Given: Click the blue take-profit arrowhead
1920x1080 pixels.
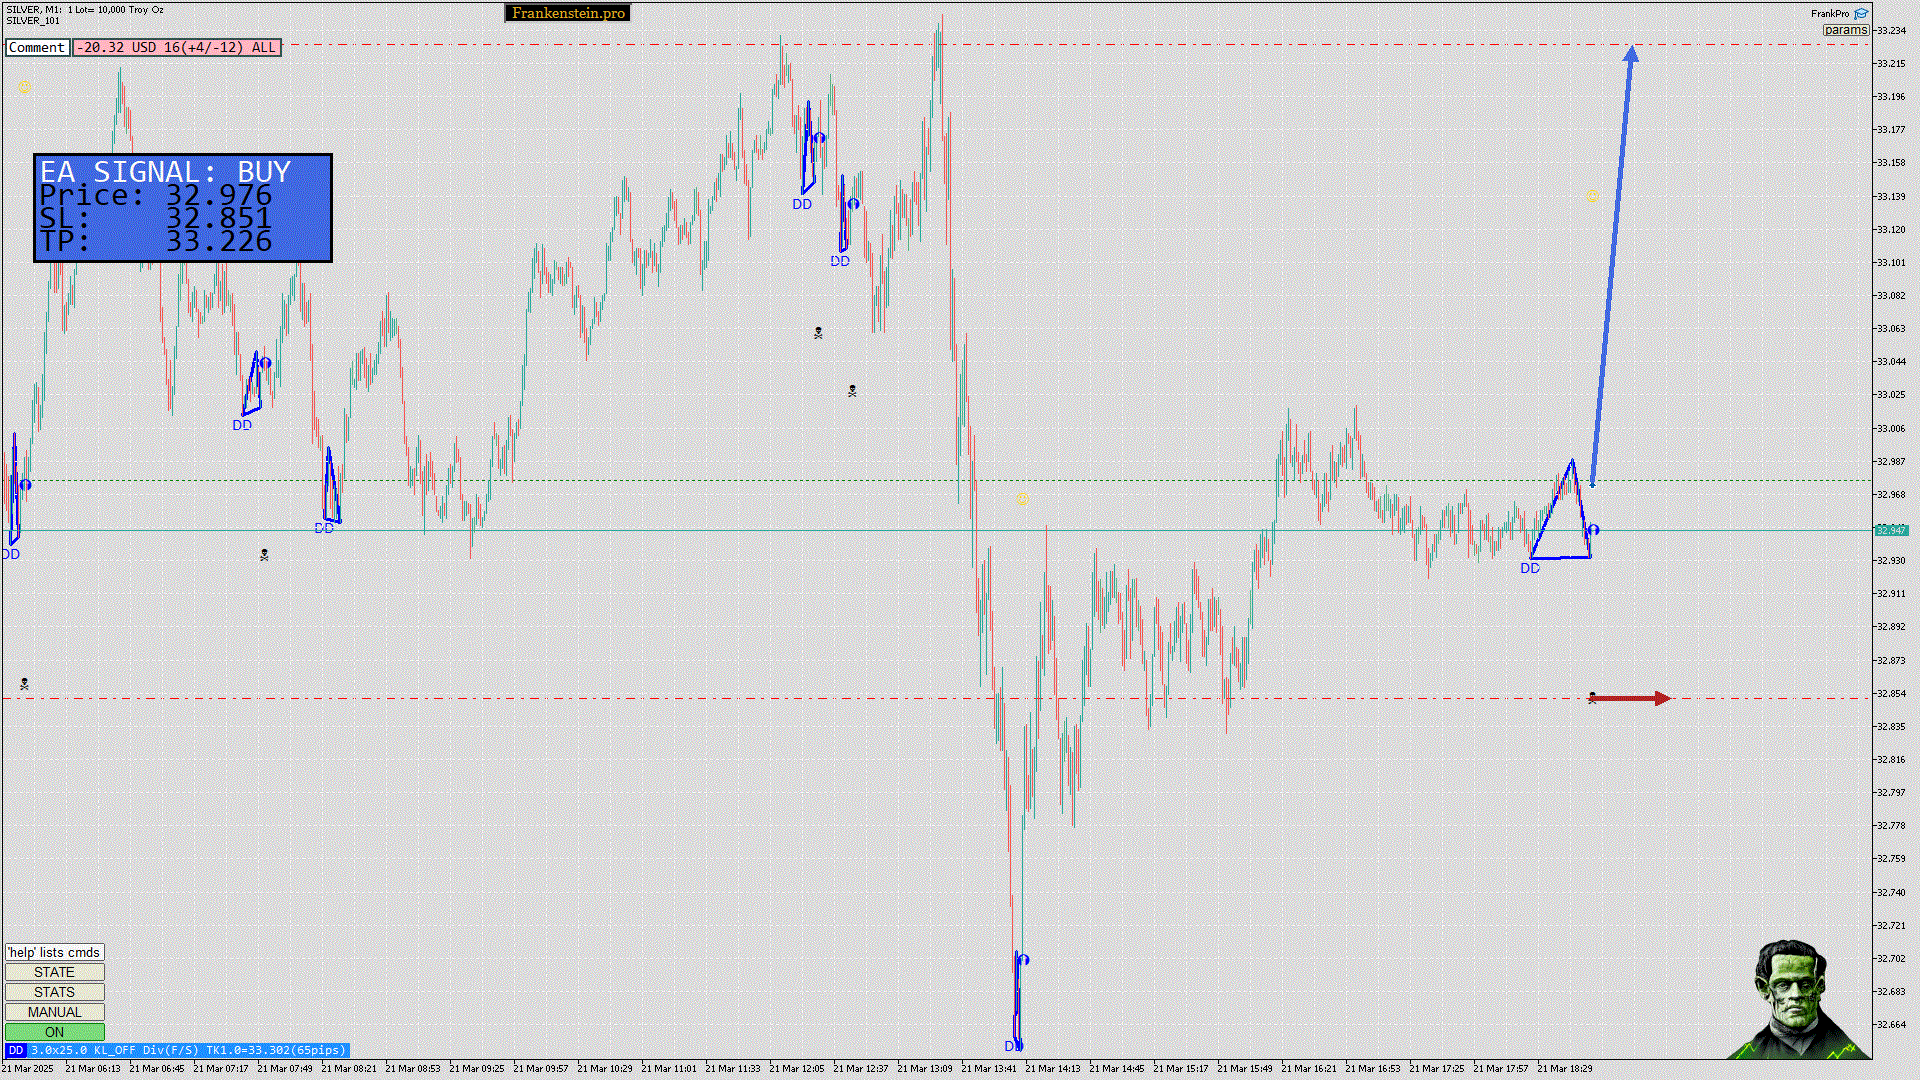Looking at the screenshot, I should [x=1631, y=54].
